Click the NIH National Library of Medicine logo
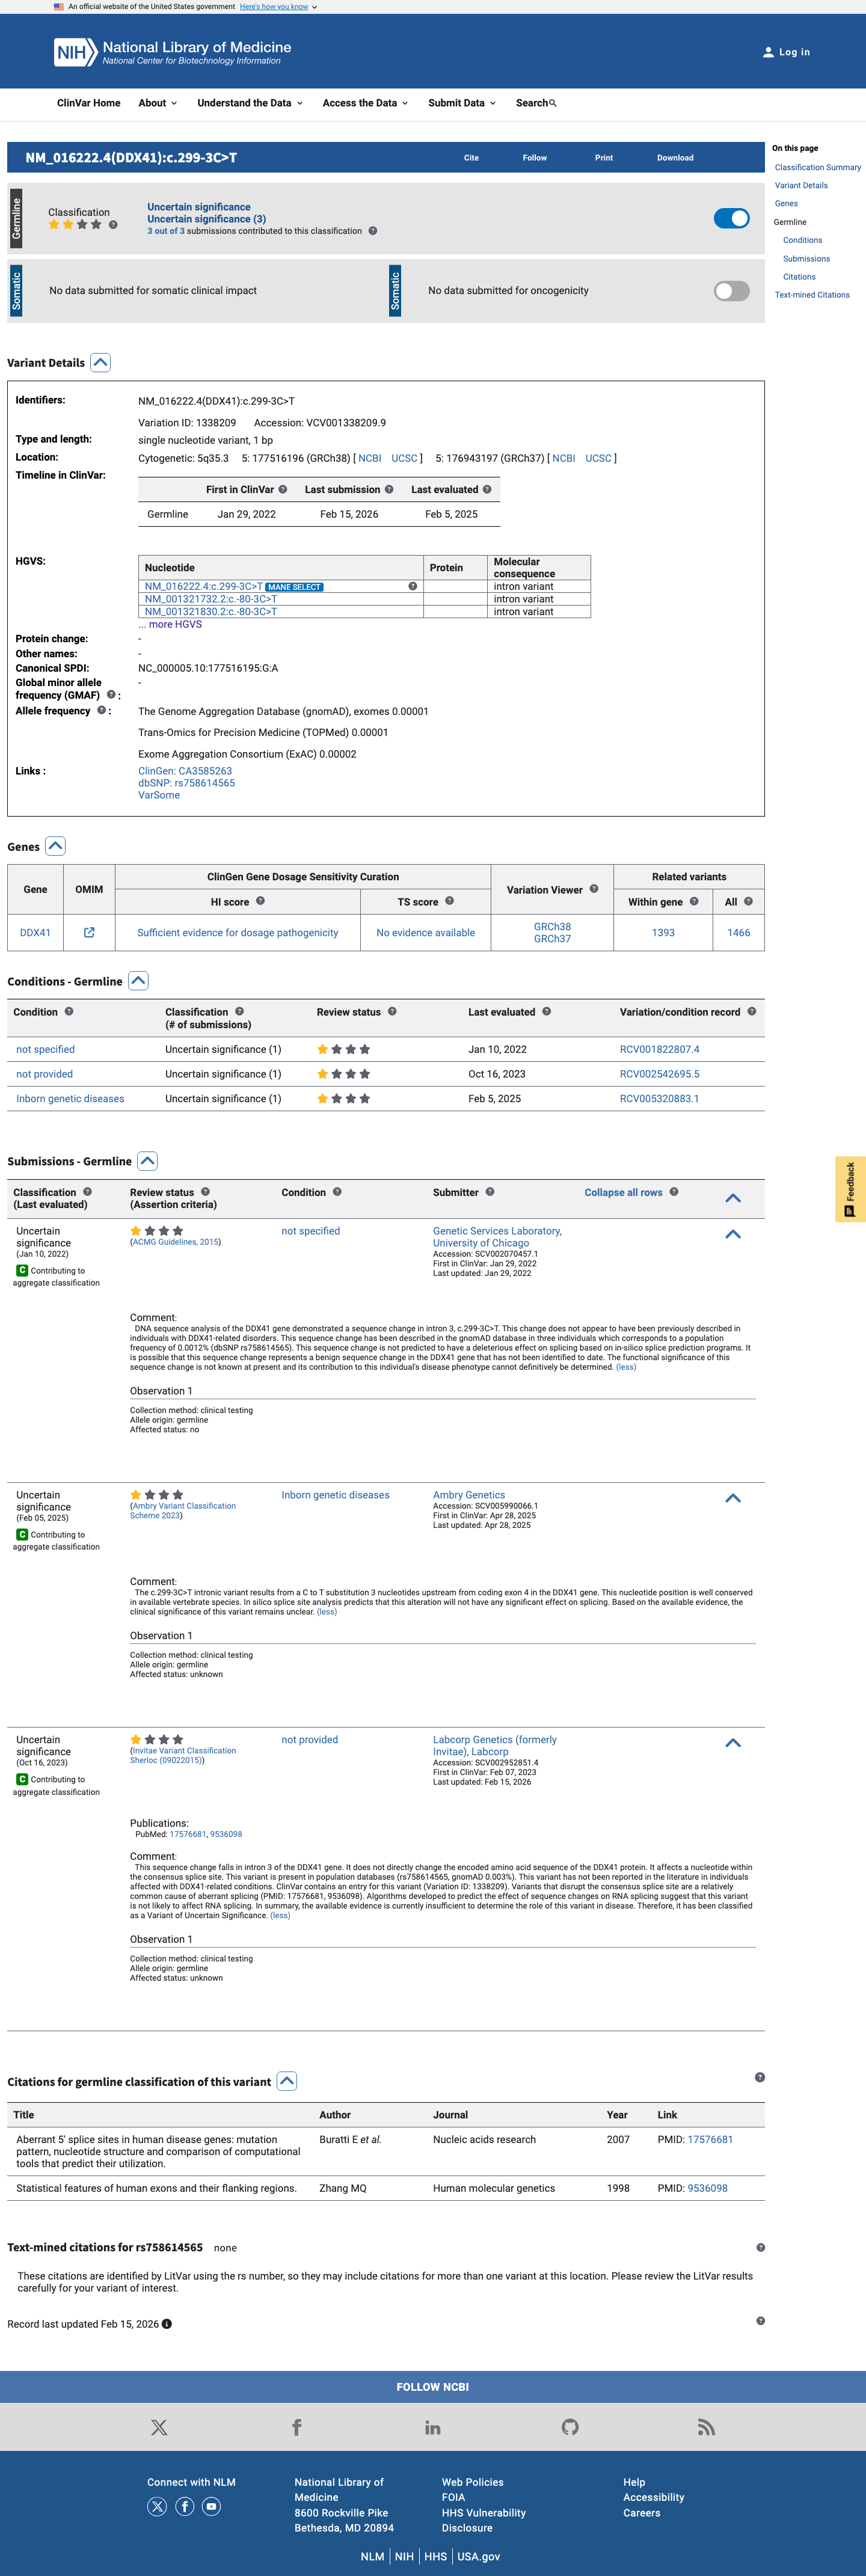The width and height of the screenshot is (866, 2576). (172, 52)
